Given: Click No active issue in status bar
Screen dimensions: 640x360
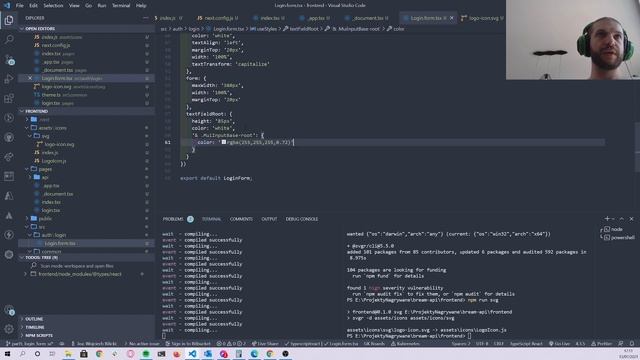Looking at the screenshot, I should [x=142, y=344].
